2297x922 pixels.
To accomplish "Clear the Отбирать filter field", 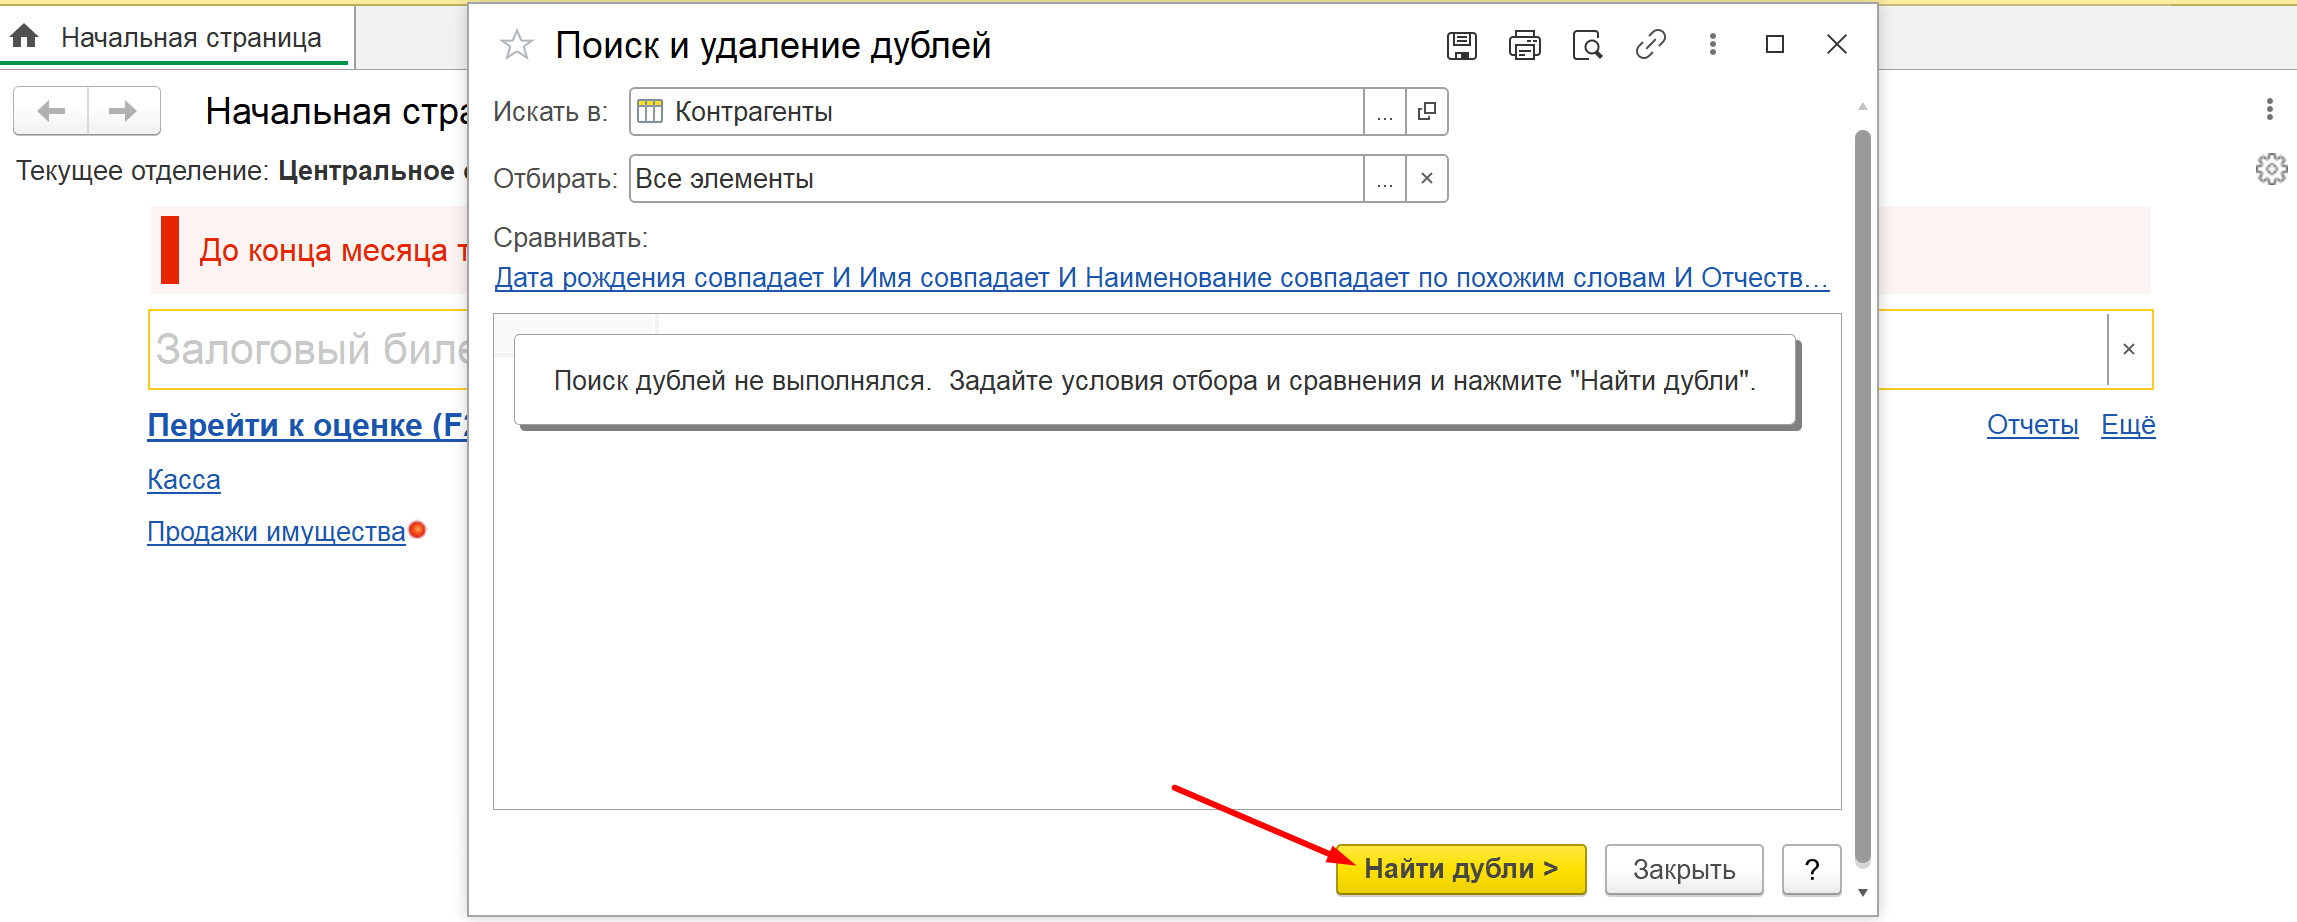I will [1427, 179].
